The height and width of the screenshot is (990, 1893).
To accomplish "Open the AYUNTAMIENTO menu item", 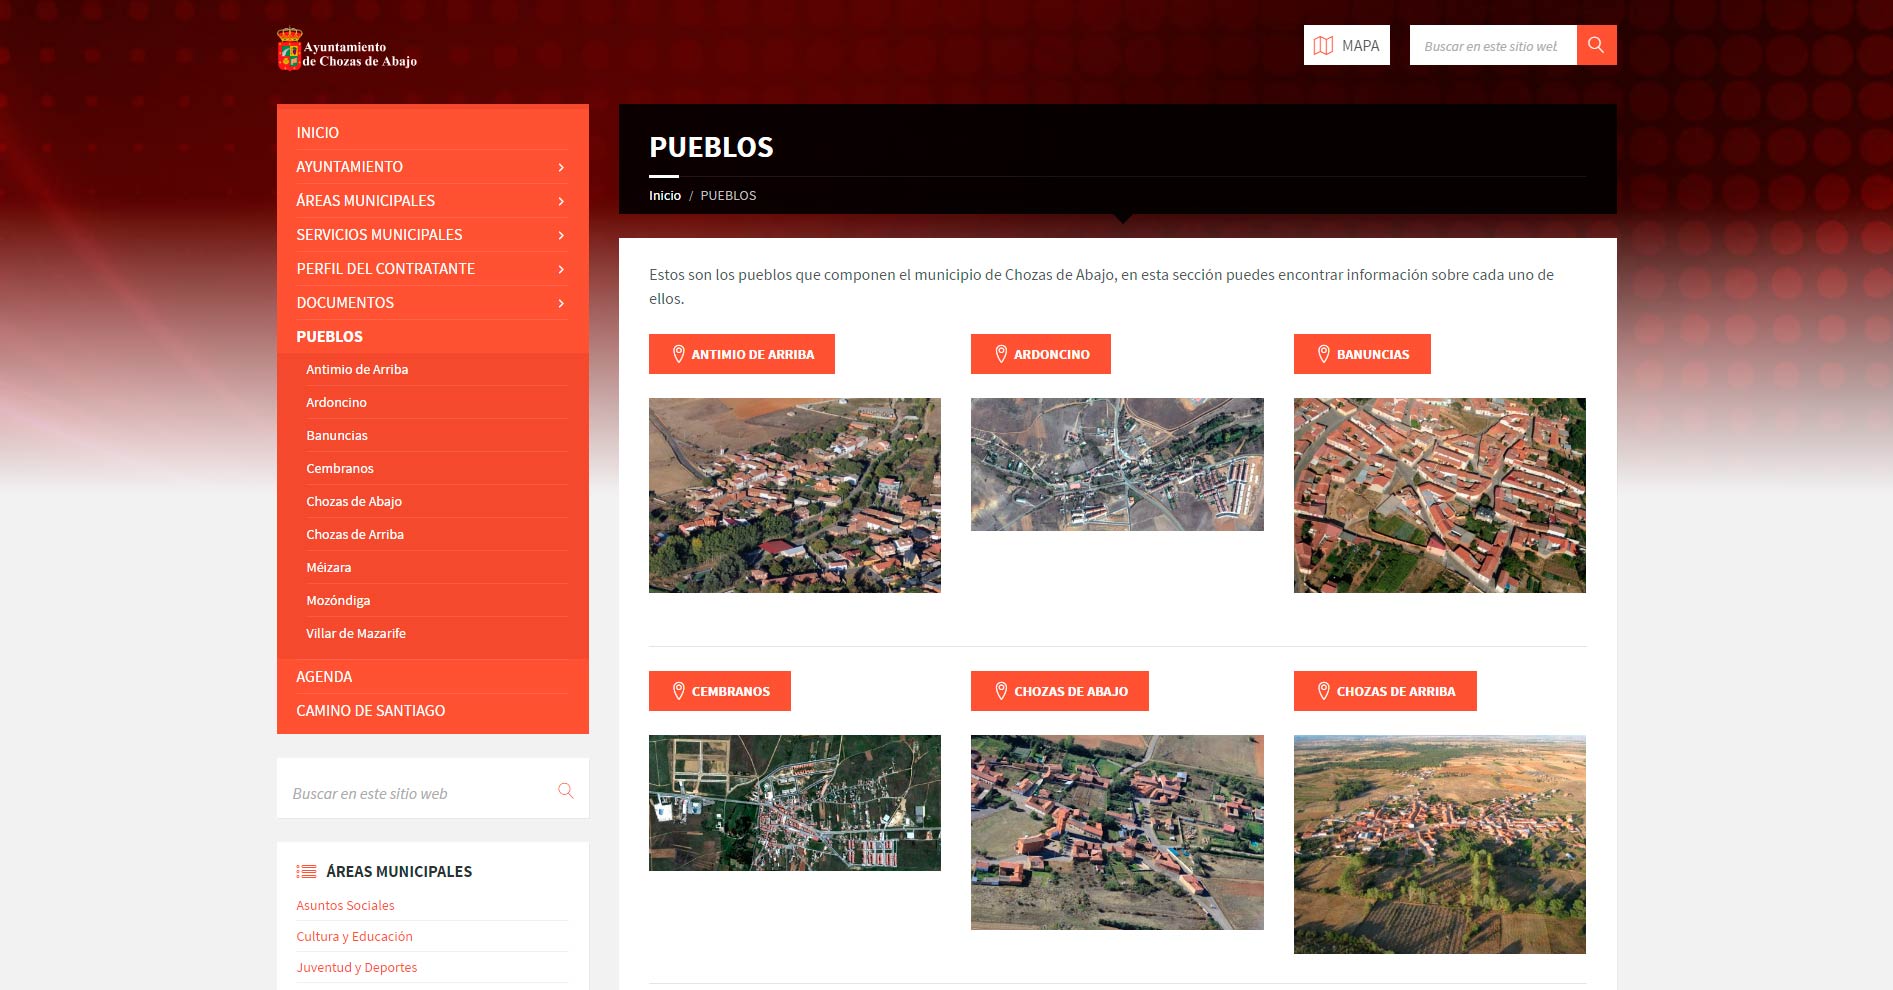I will (x=349, y=167).
